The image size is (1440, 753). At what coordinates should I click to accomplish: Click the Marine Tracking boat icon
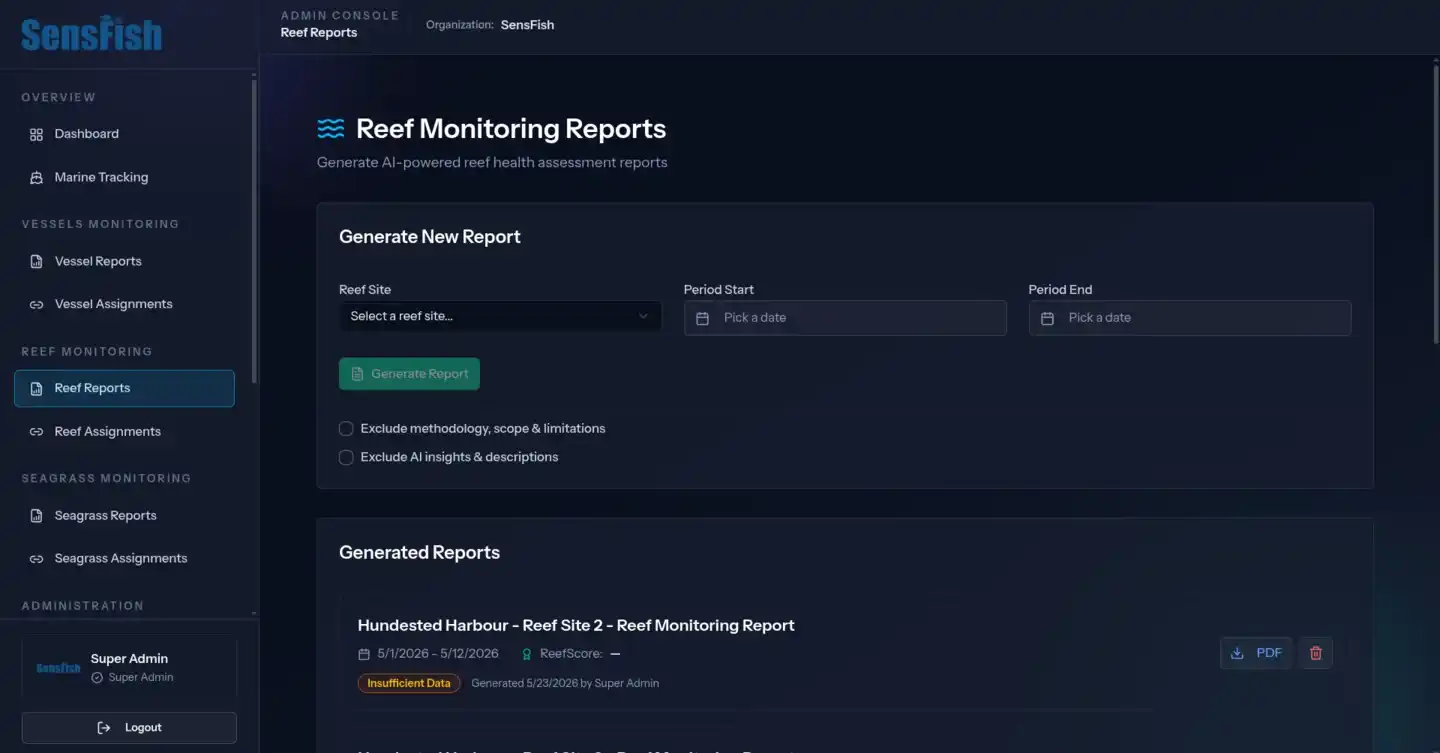[x=36, y=178]
